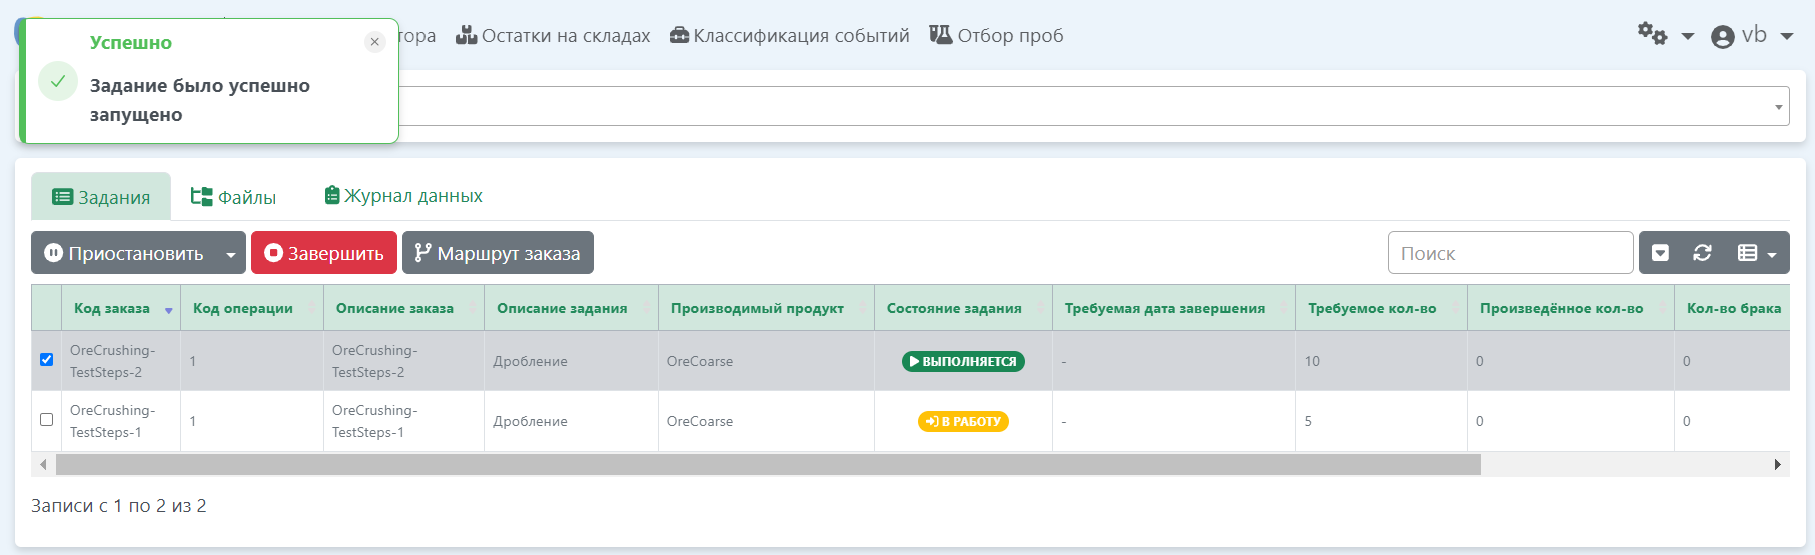This screenshot has height=555, width=1815.
Task: Check the OreCrushing-TestSteps-1 row checkbox
Action: coord(46,419)
